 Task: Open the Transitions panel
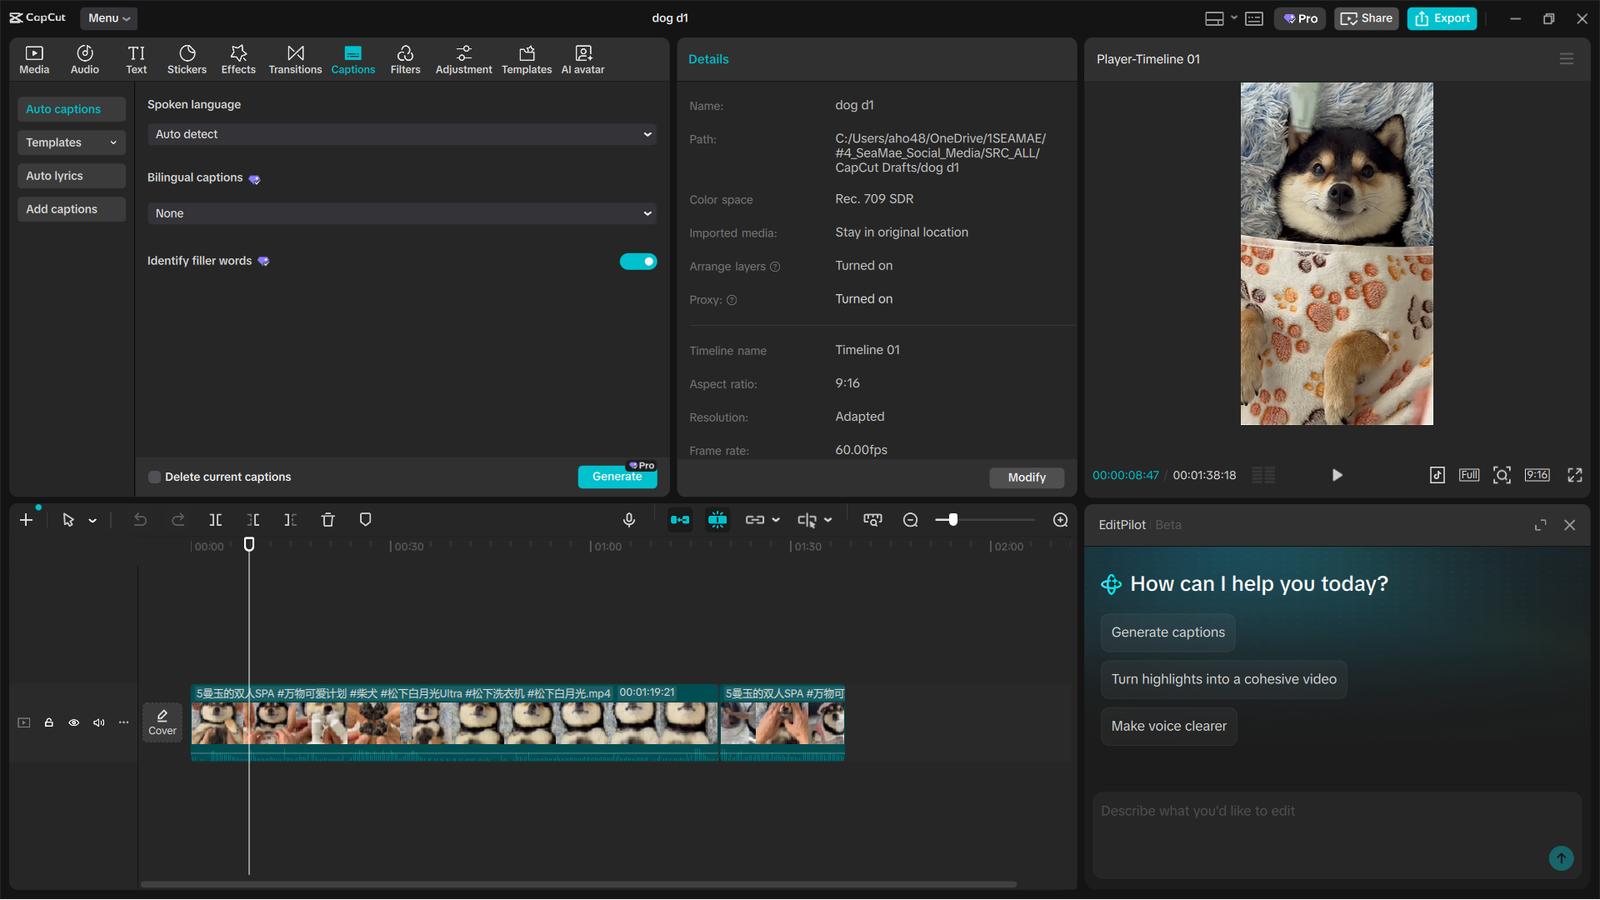295,58
